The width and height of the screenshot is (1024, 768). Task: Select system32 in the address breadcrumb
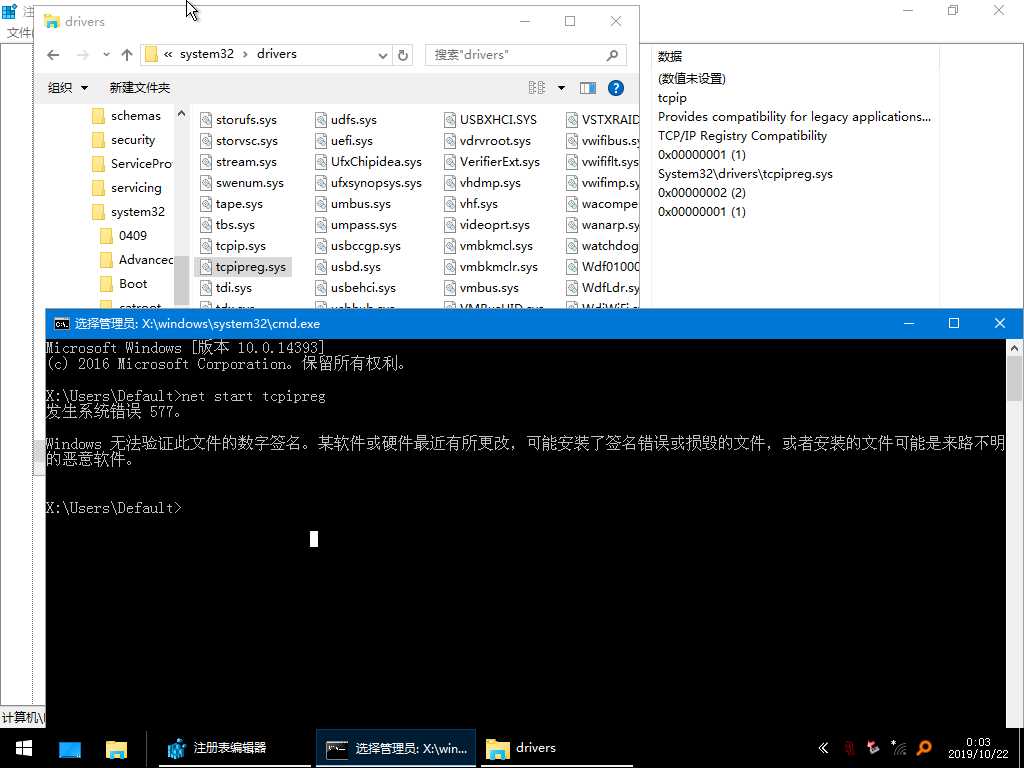(206, 54)
